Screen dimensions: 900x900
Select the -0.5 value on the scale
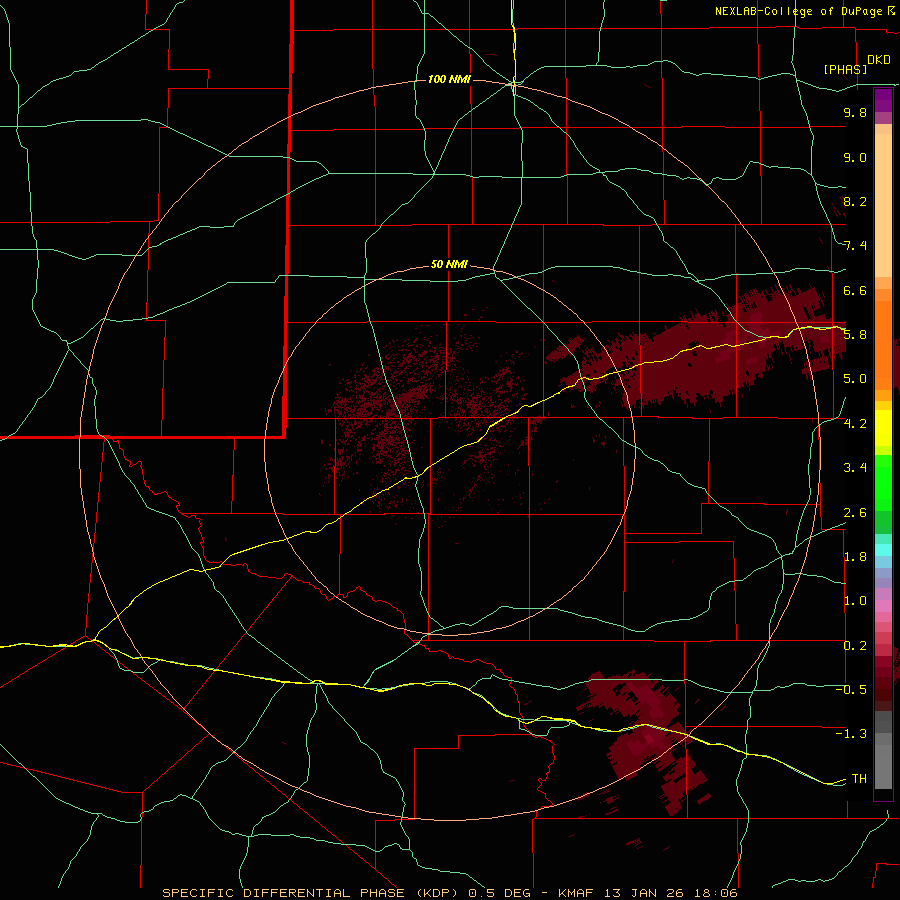851,690
